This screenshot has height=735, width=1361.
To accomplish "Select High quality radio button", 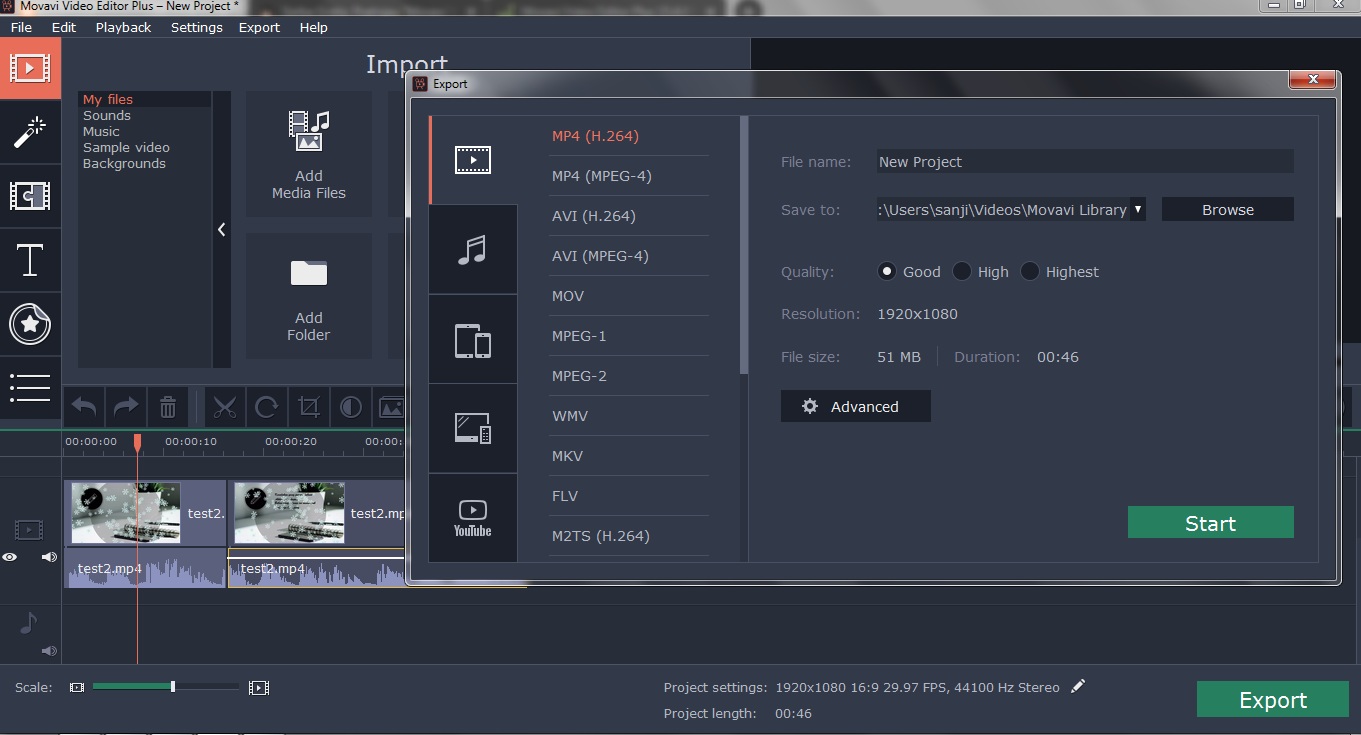I will tap(962, 271).
